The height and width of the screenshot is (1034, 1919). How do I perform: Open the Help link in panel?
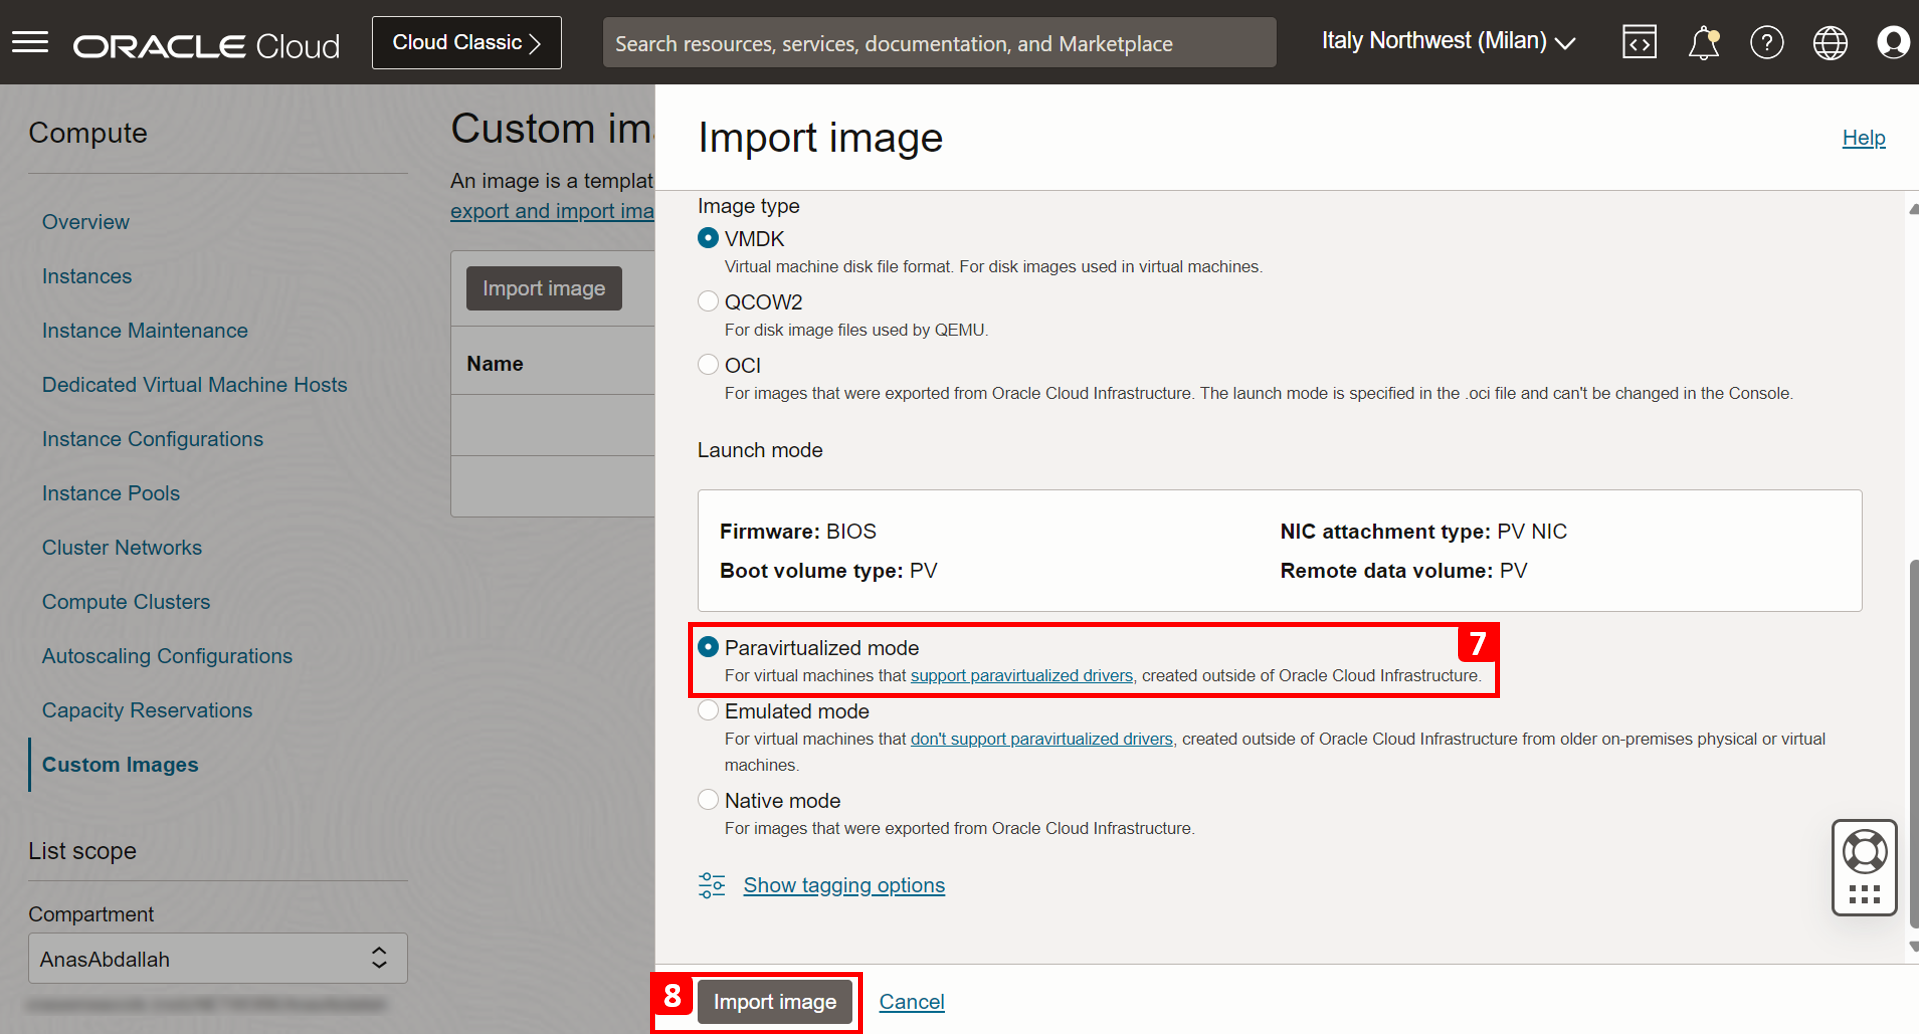point(1864,138)
